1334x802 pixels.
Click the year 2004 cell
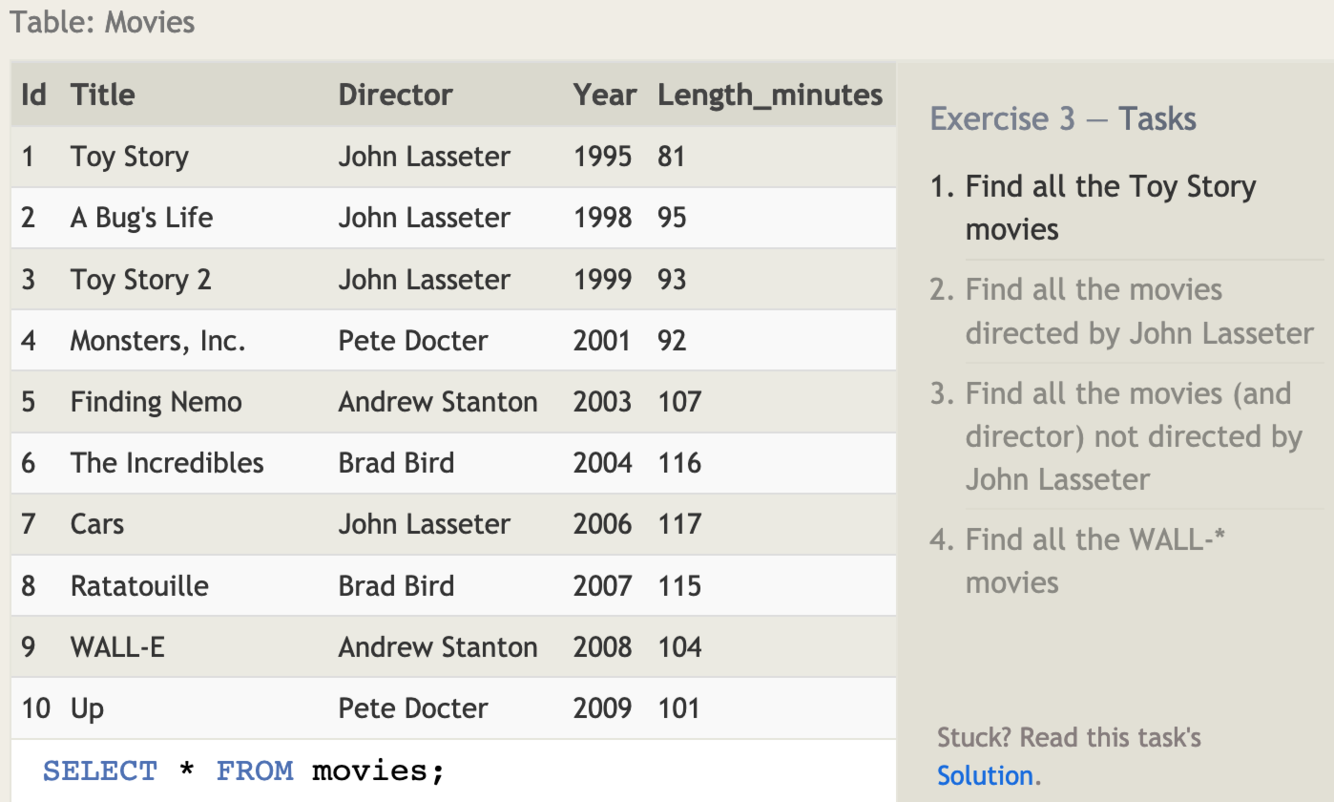click(x=602, y=463)
